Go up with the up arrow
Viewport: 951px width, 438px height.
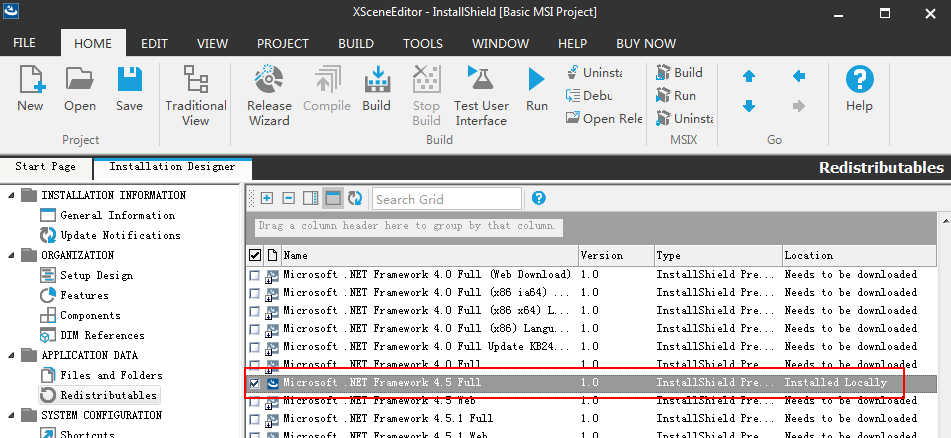(x=749, y=76)
